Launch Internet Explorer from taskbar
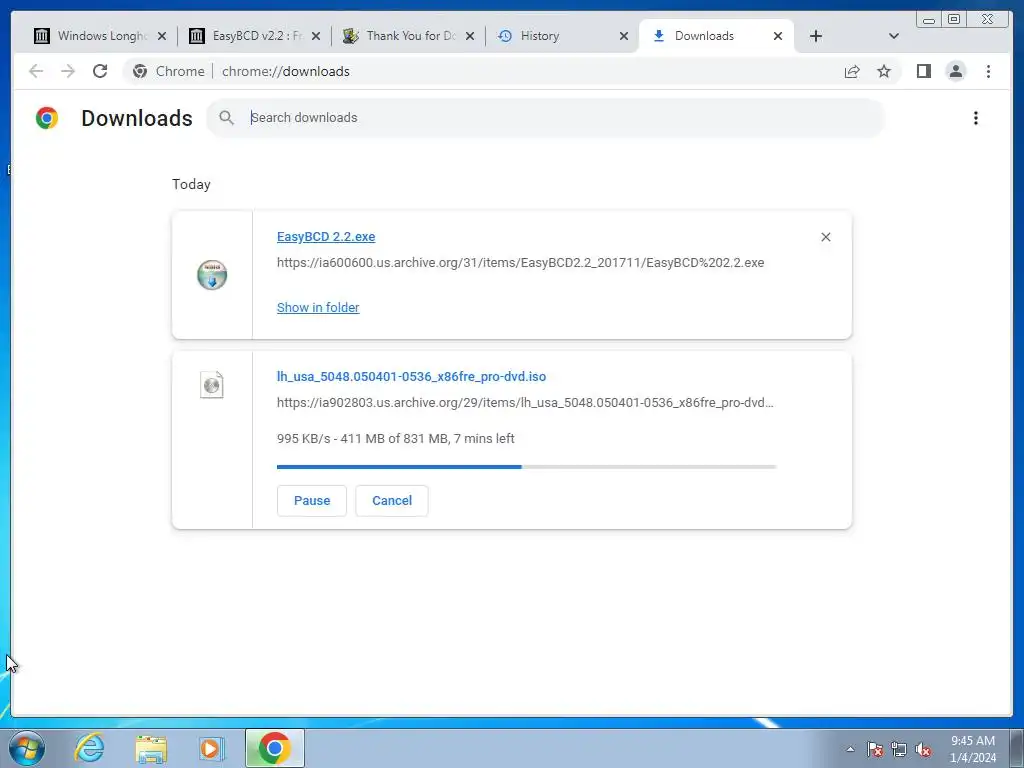The height and width of the screenshot is (768, 1024). [89, 748]
